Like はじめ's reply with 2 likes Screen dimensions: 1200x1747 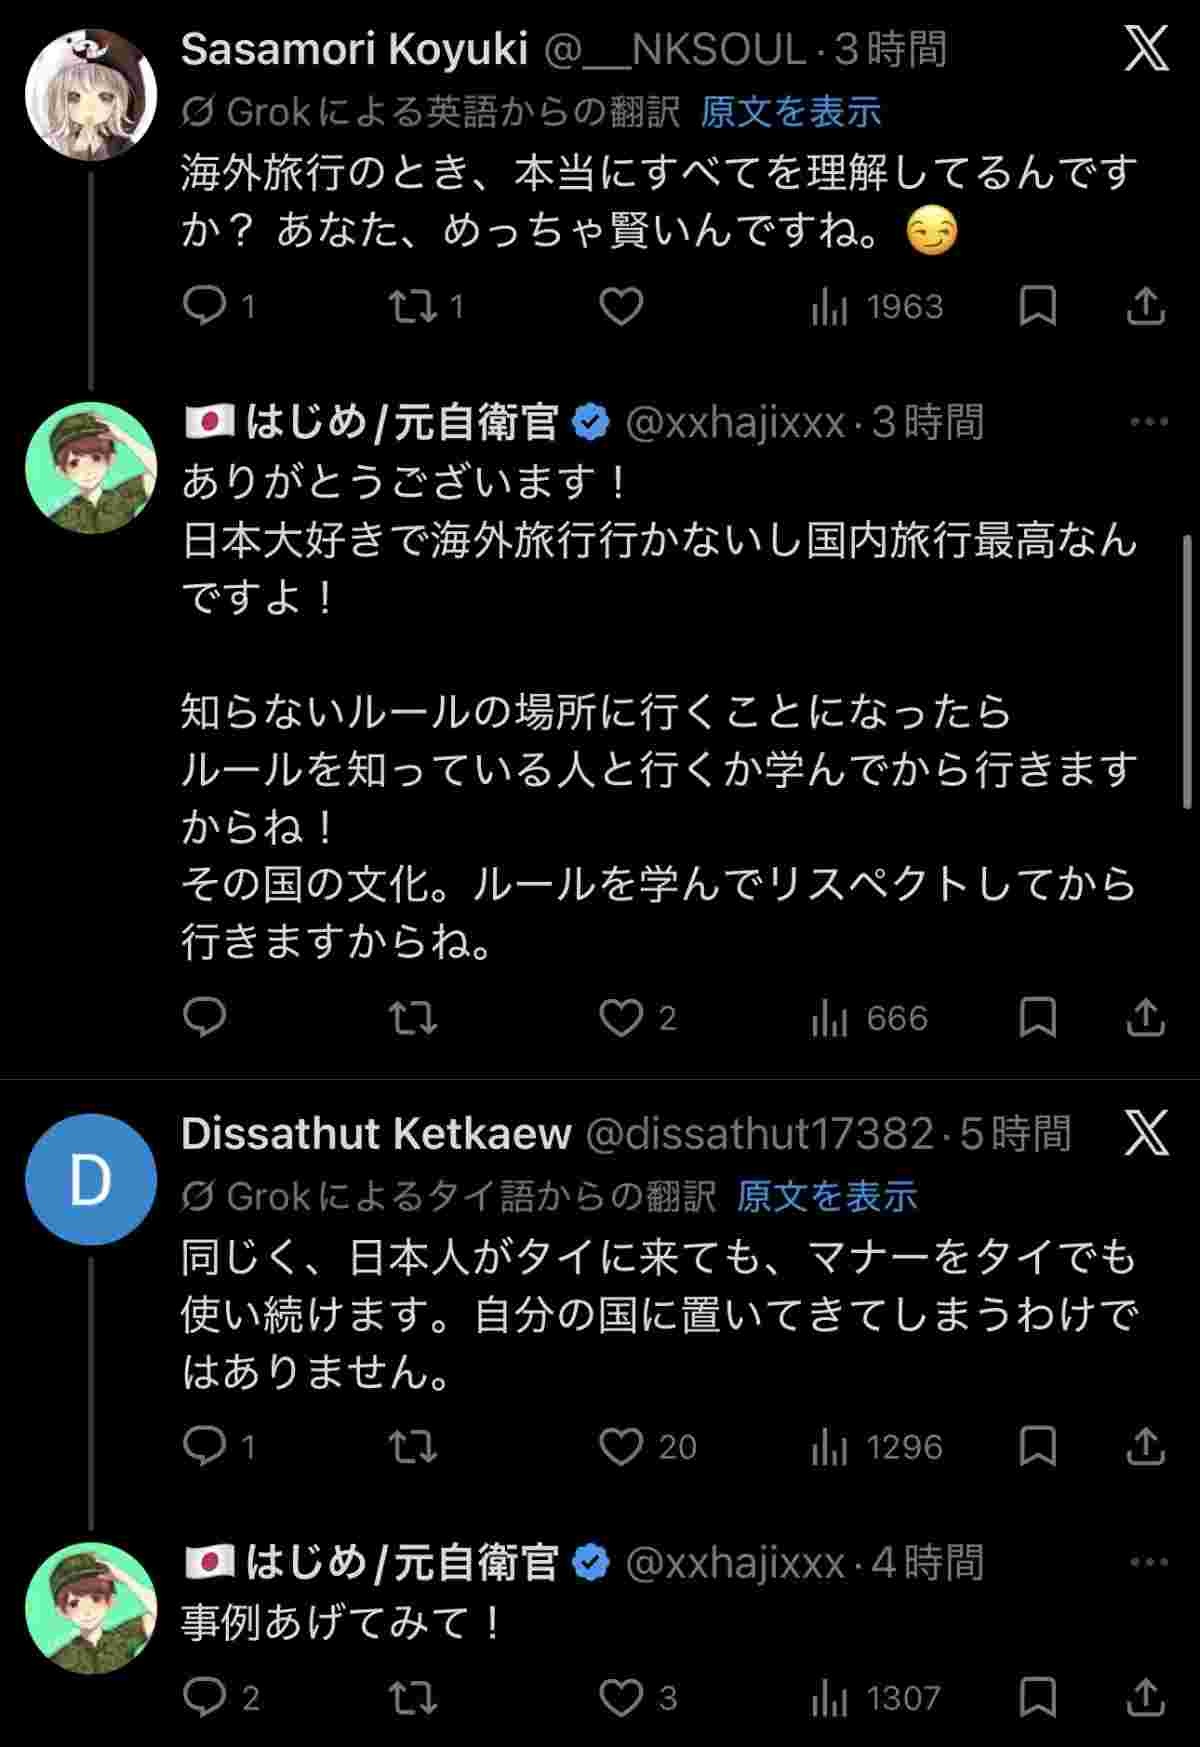click(620, 1018)
